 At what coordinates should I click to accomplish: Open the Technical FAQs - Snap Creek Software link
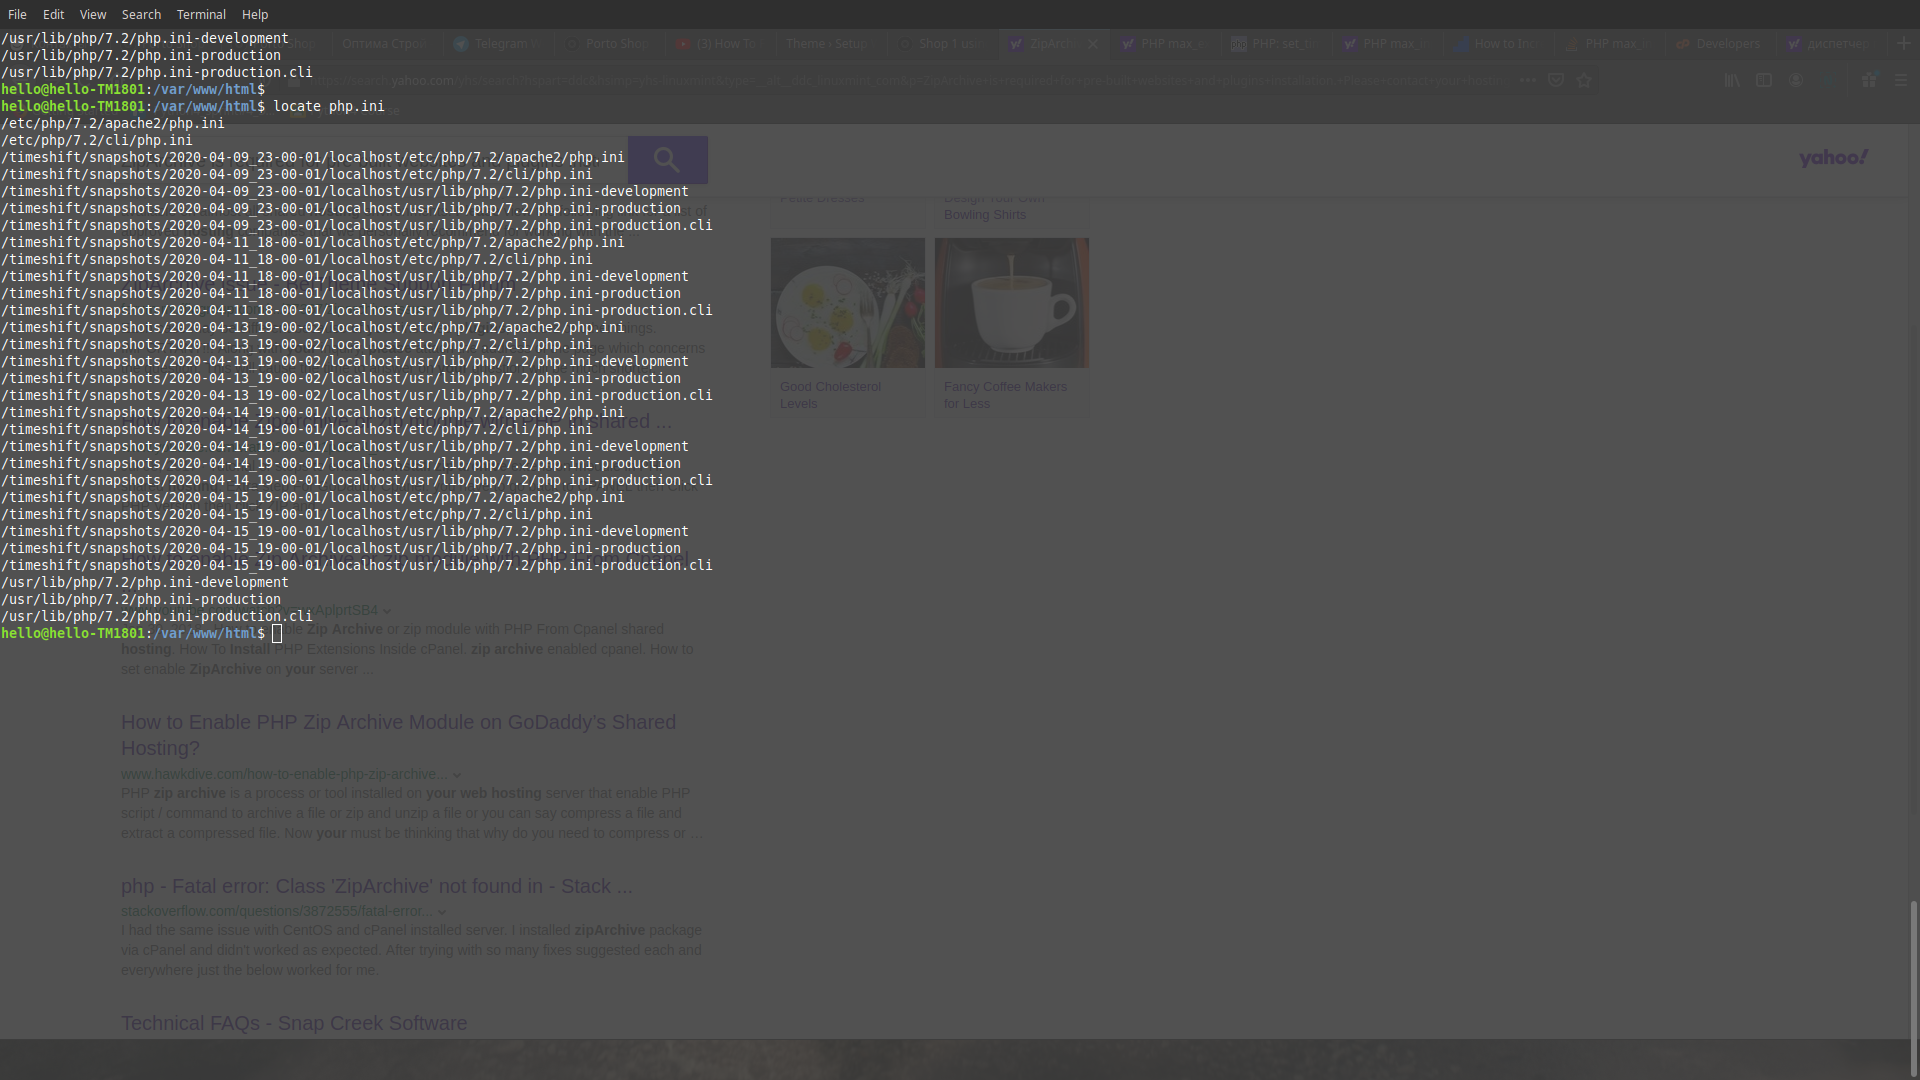click(x=294, y=1023)
